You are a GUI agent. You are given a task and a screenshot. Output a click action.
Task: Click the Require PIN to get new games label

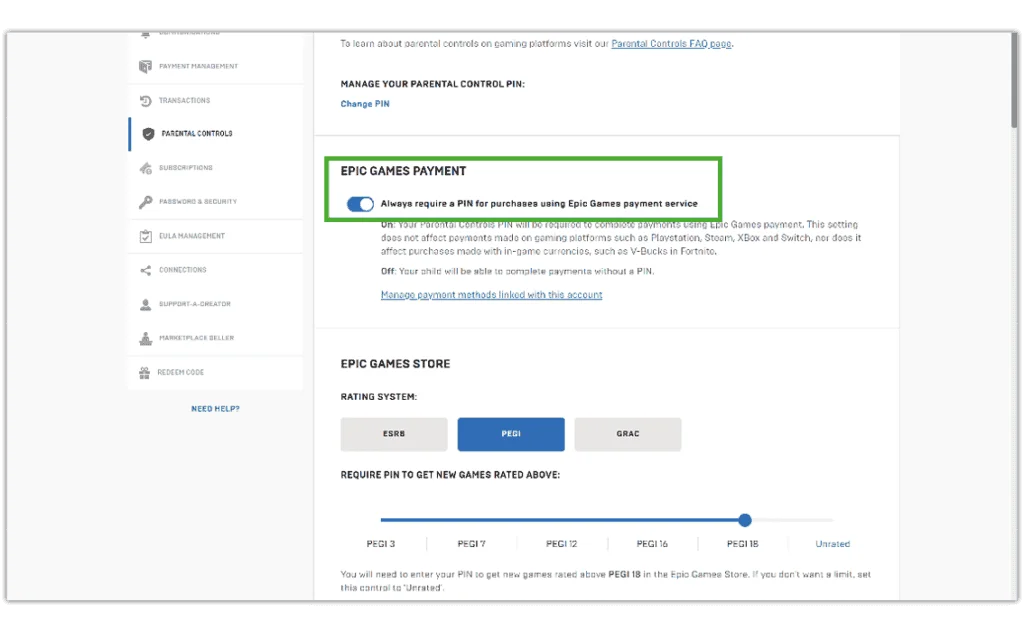coord(450,475)
